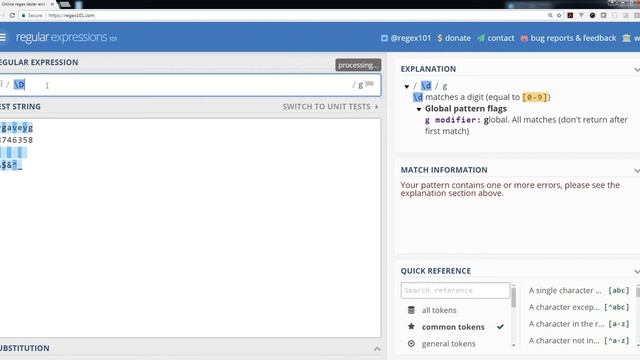This screenshot has height=360, width=640.
Task: Bookmark page with the star icon
Action: [x=559, y=16]
